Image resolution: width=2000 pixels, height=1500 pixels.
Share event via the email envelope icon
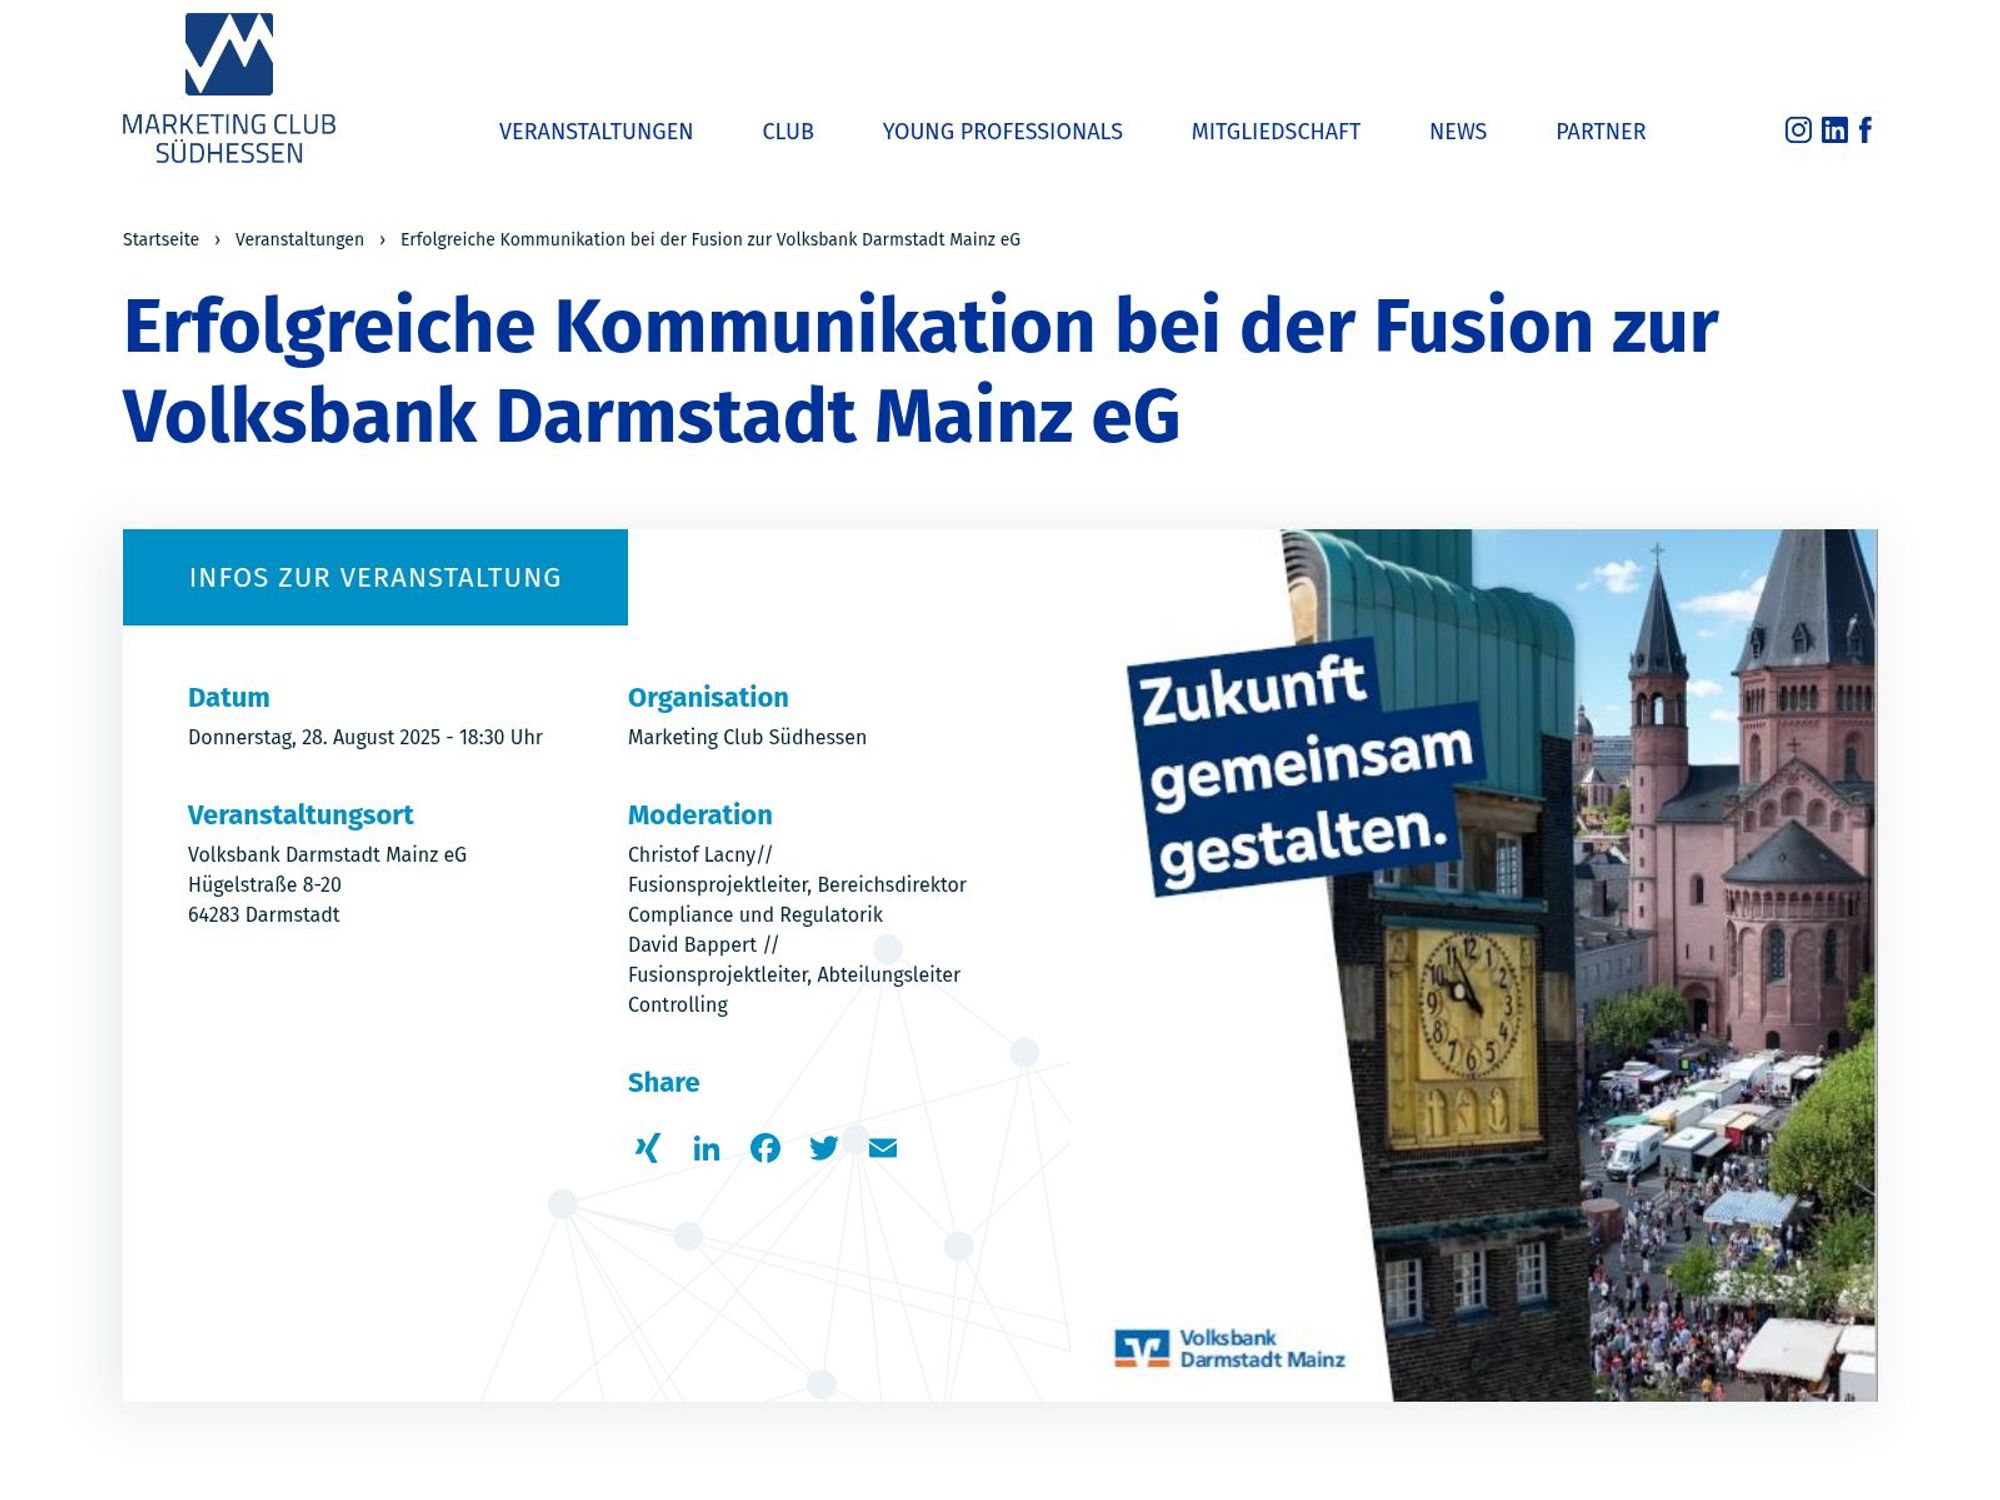point(883,1148)
